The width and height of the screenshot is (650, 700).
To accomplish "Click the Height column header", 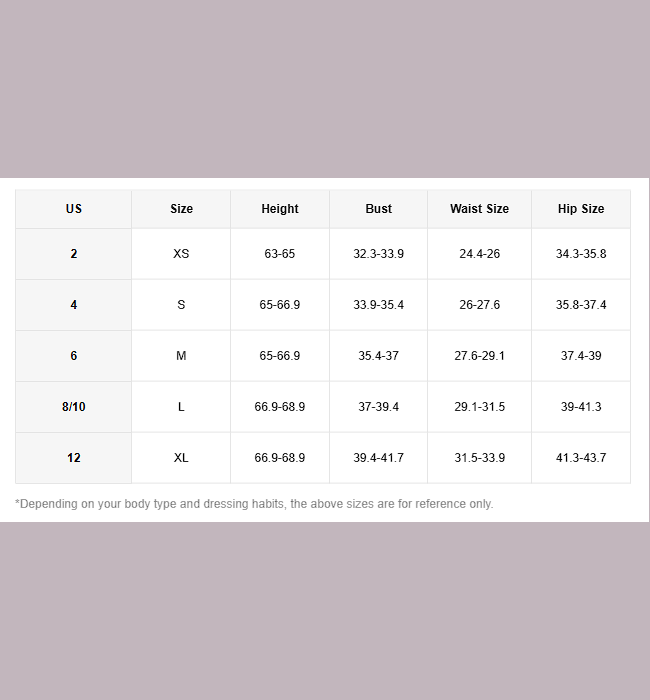I will pyautogui.click(x=280, y=209).
